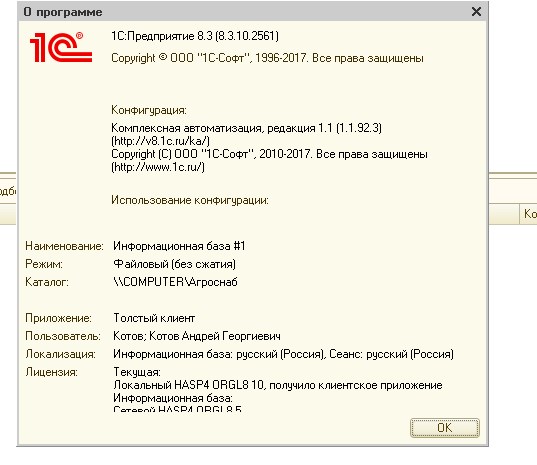Image resolution: width=537 pixels, height=465 pixels.
Task: Click the Лицензия: label
Action: [x=51, y=372]
